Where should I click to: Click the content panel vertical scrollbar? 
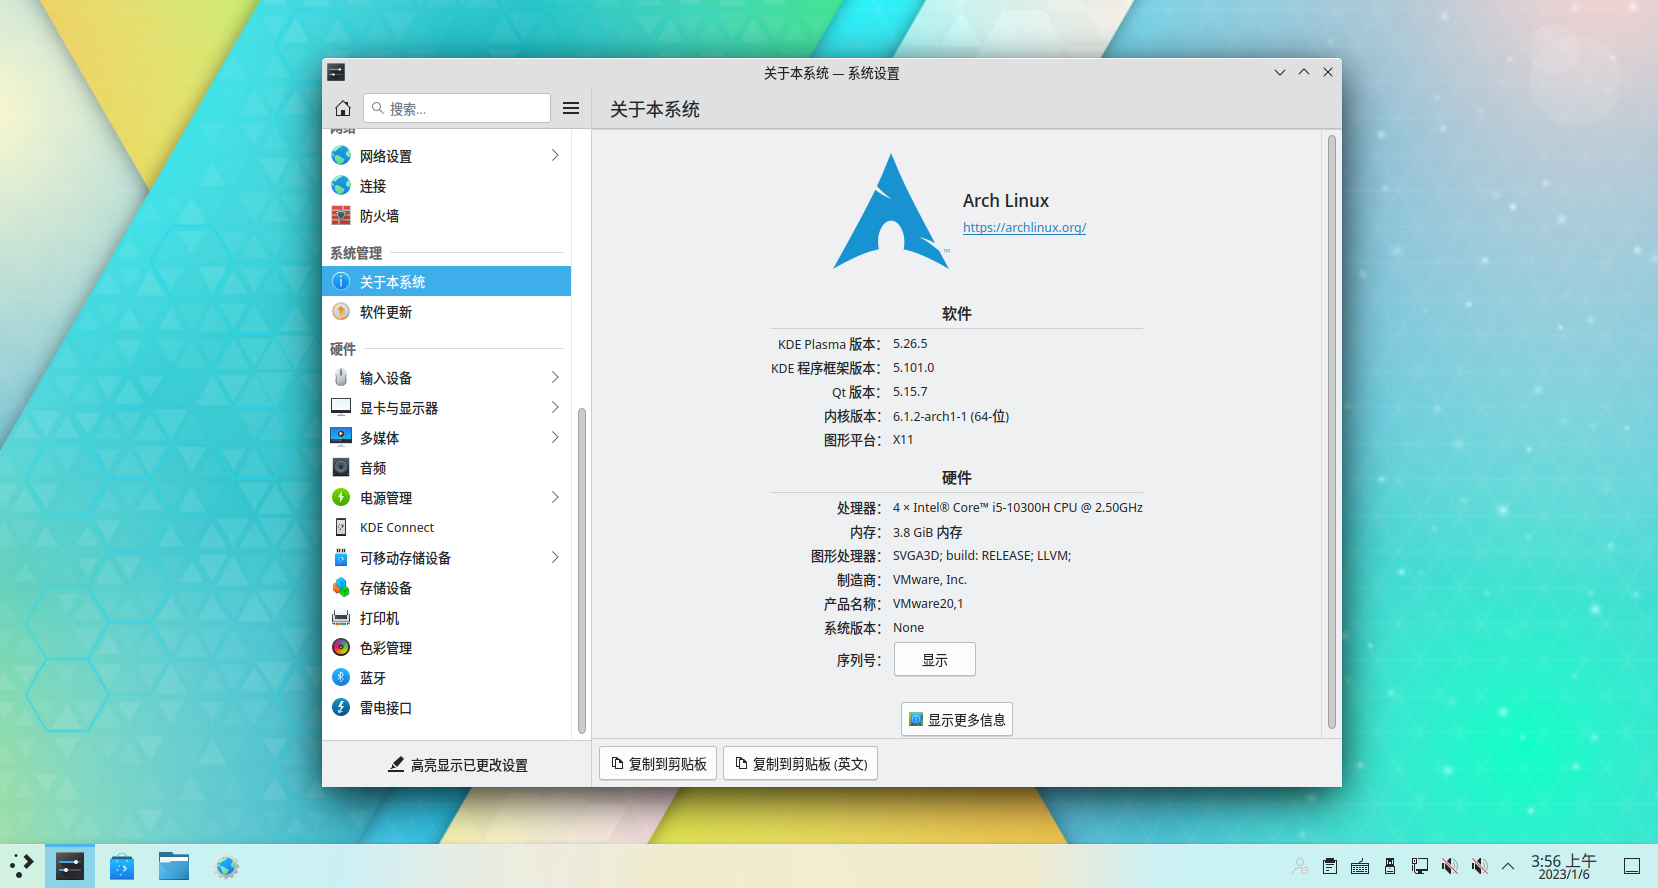pos(1332,432)
